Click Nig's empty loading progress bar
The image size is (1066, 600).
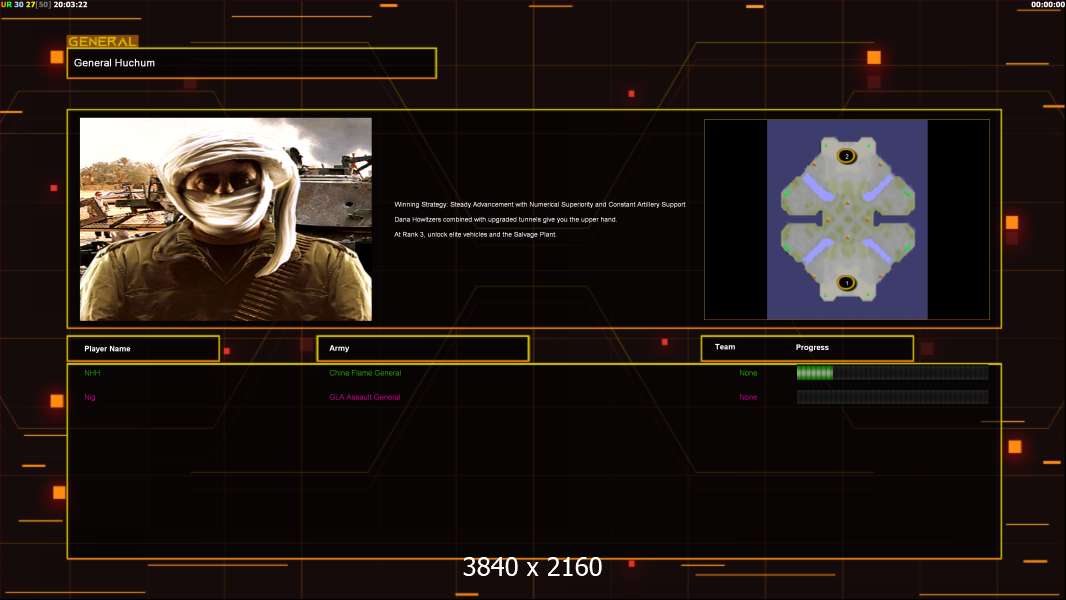tap(892, 397)
